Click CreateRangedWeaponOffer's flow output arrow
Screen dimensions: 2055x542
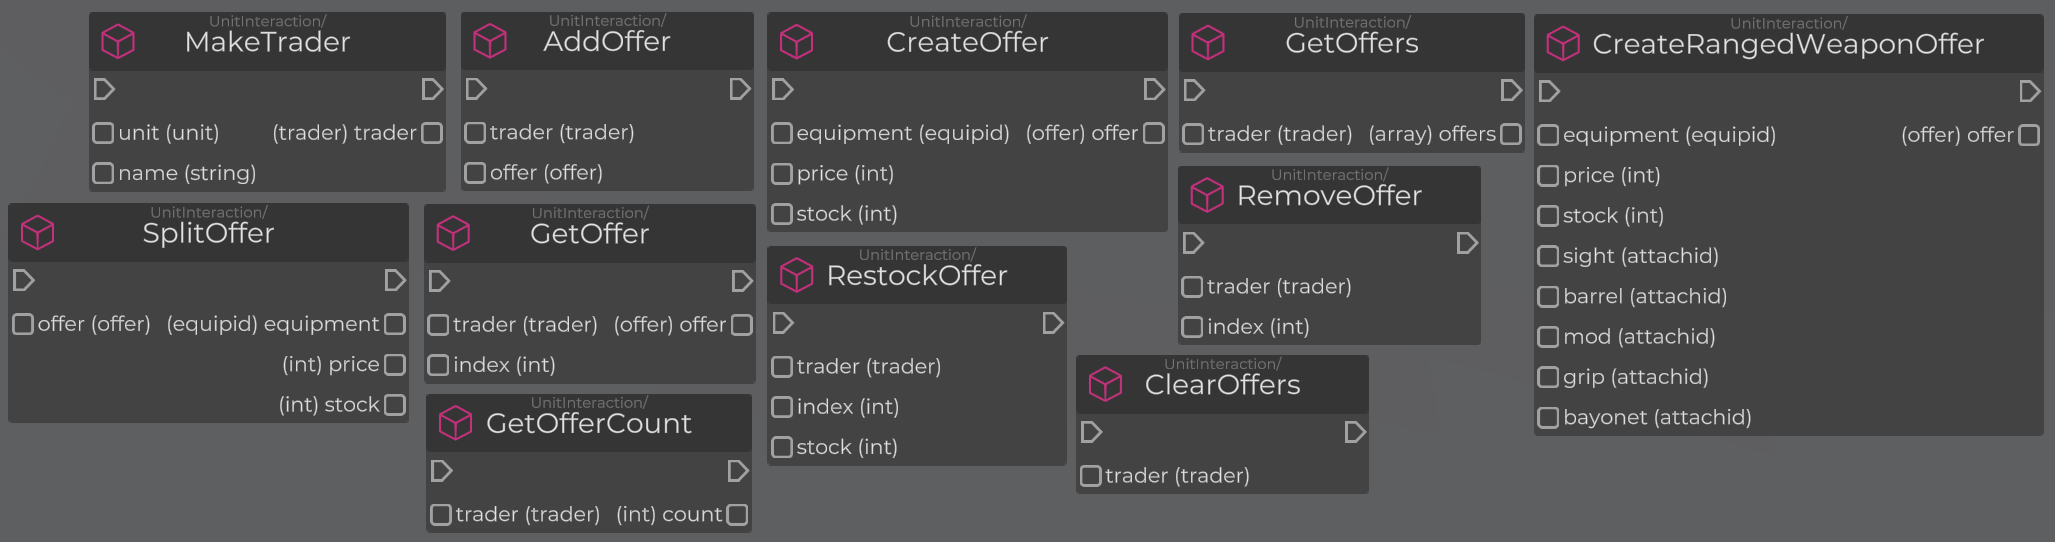click(x=2029, y=91)
